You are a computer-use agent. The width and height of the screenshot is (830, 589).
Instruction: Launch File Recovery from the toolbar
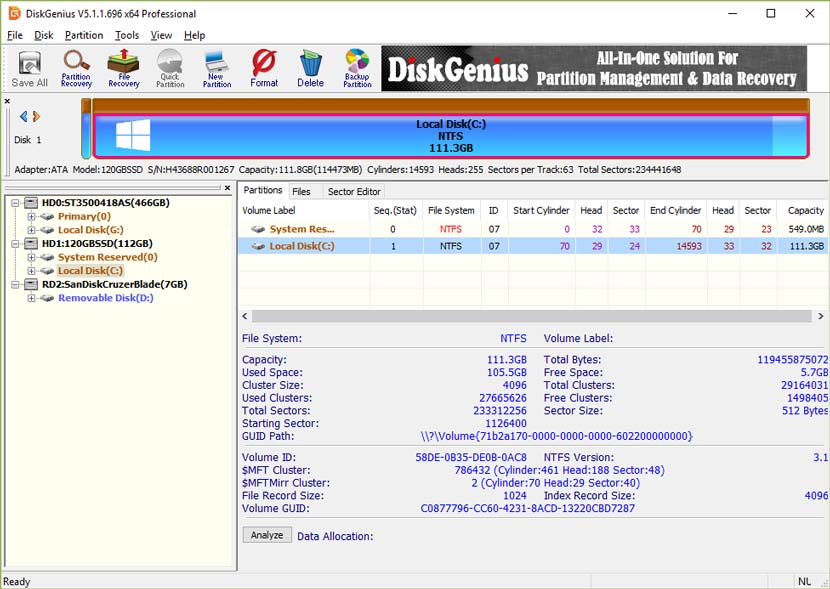123,67
